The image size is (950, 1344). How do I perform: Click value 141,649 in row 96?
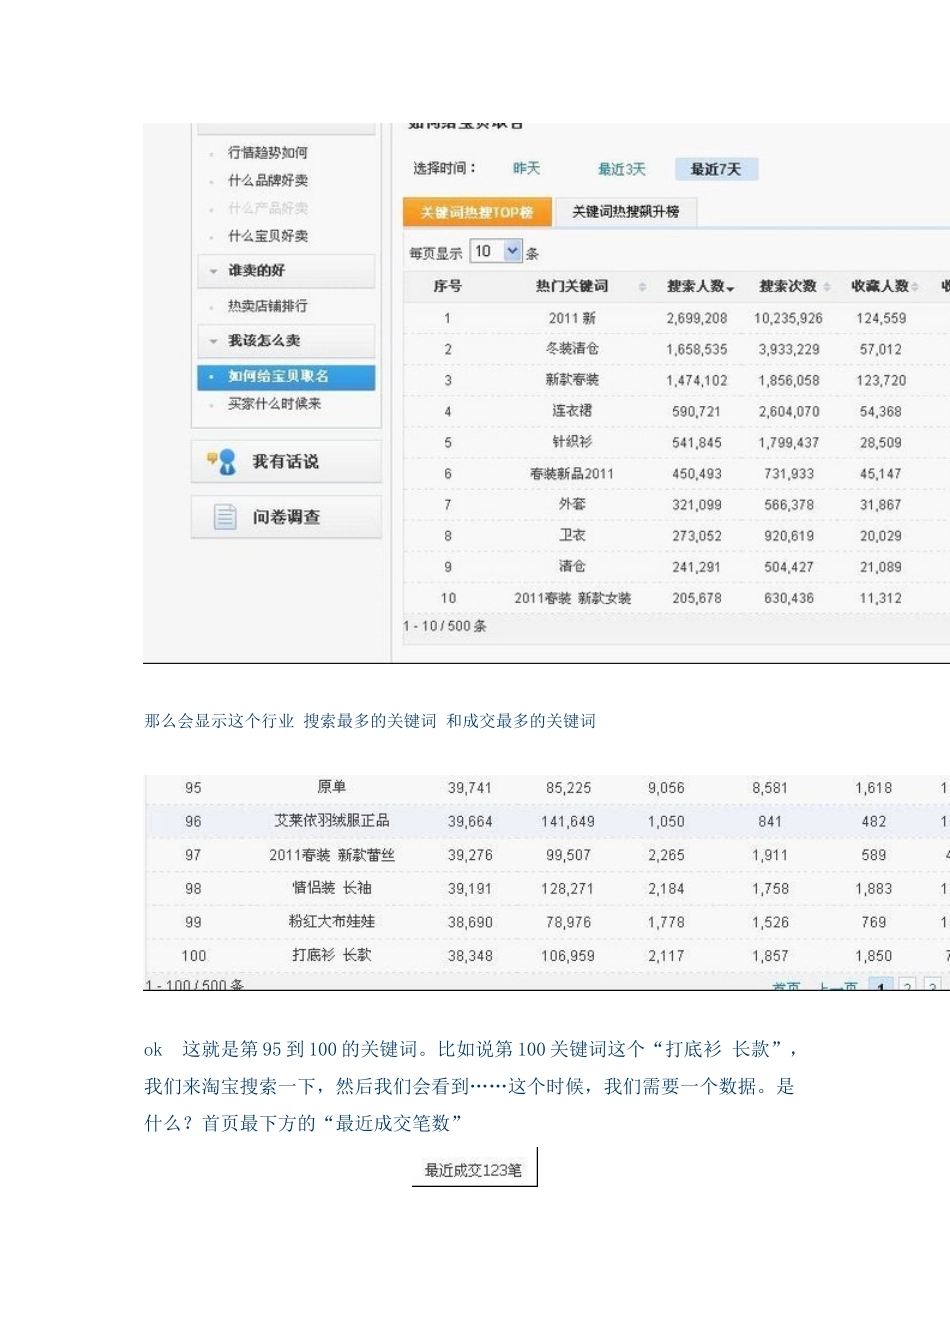568,822
